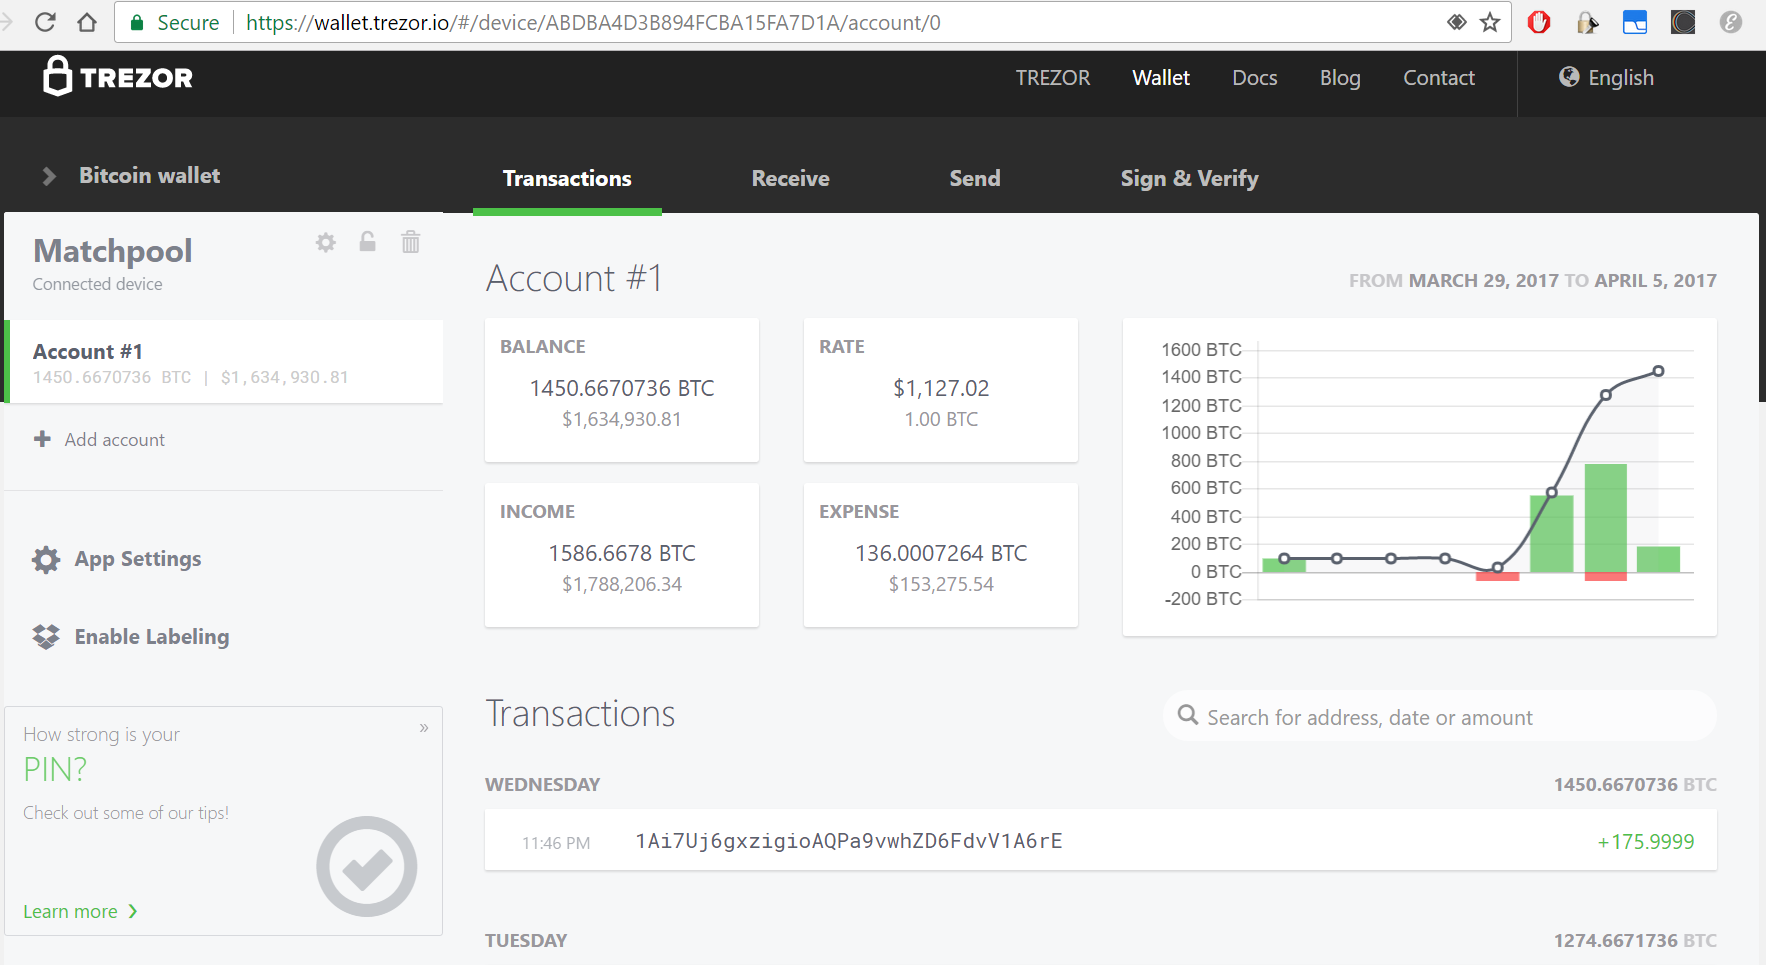This screenshot has height=965, width=1766.
Task: Switch to the Transactions tab
Action: (x=567, y=179)
